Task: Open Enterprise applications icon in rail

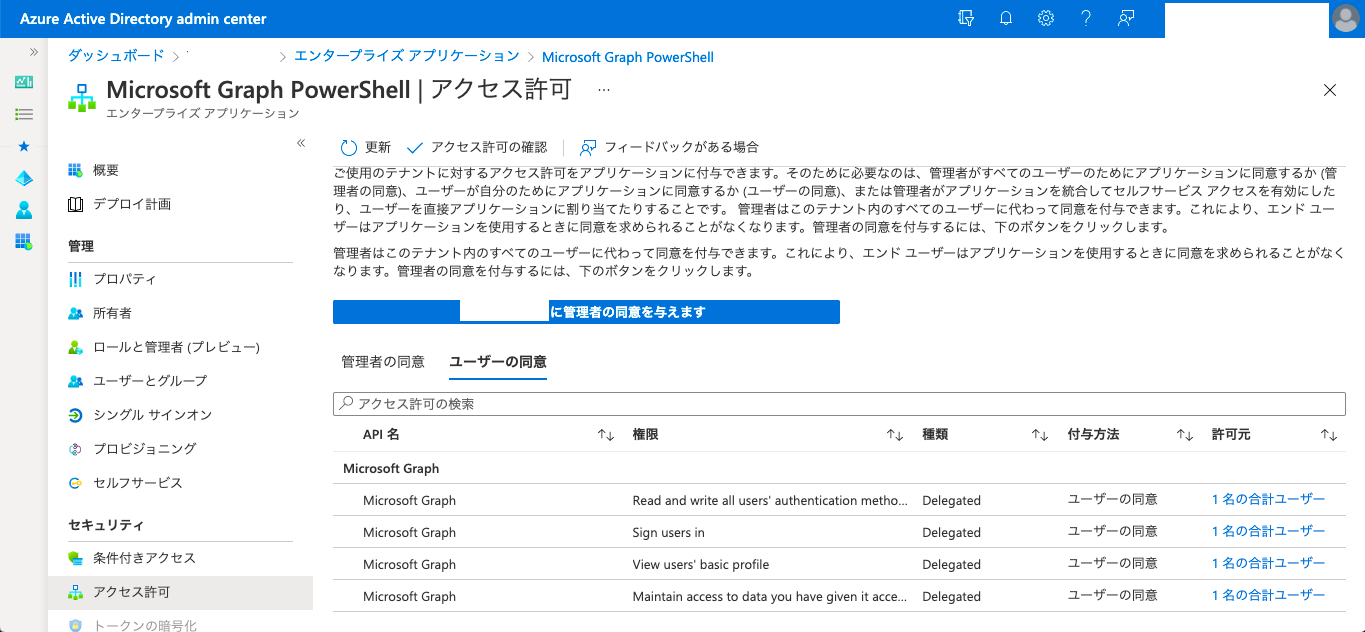Action: click(x=24, y=242)
